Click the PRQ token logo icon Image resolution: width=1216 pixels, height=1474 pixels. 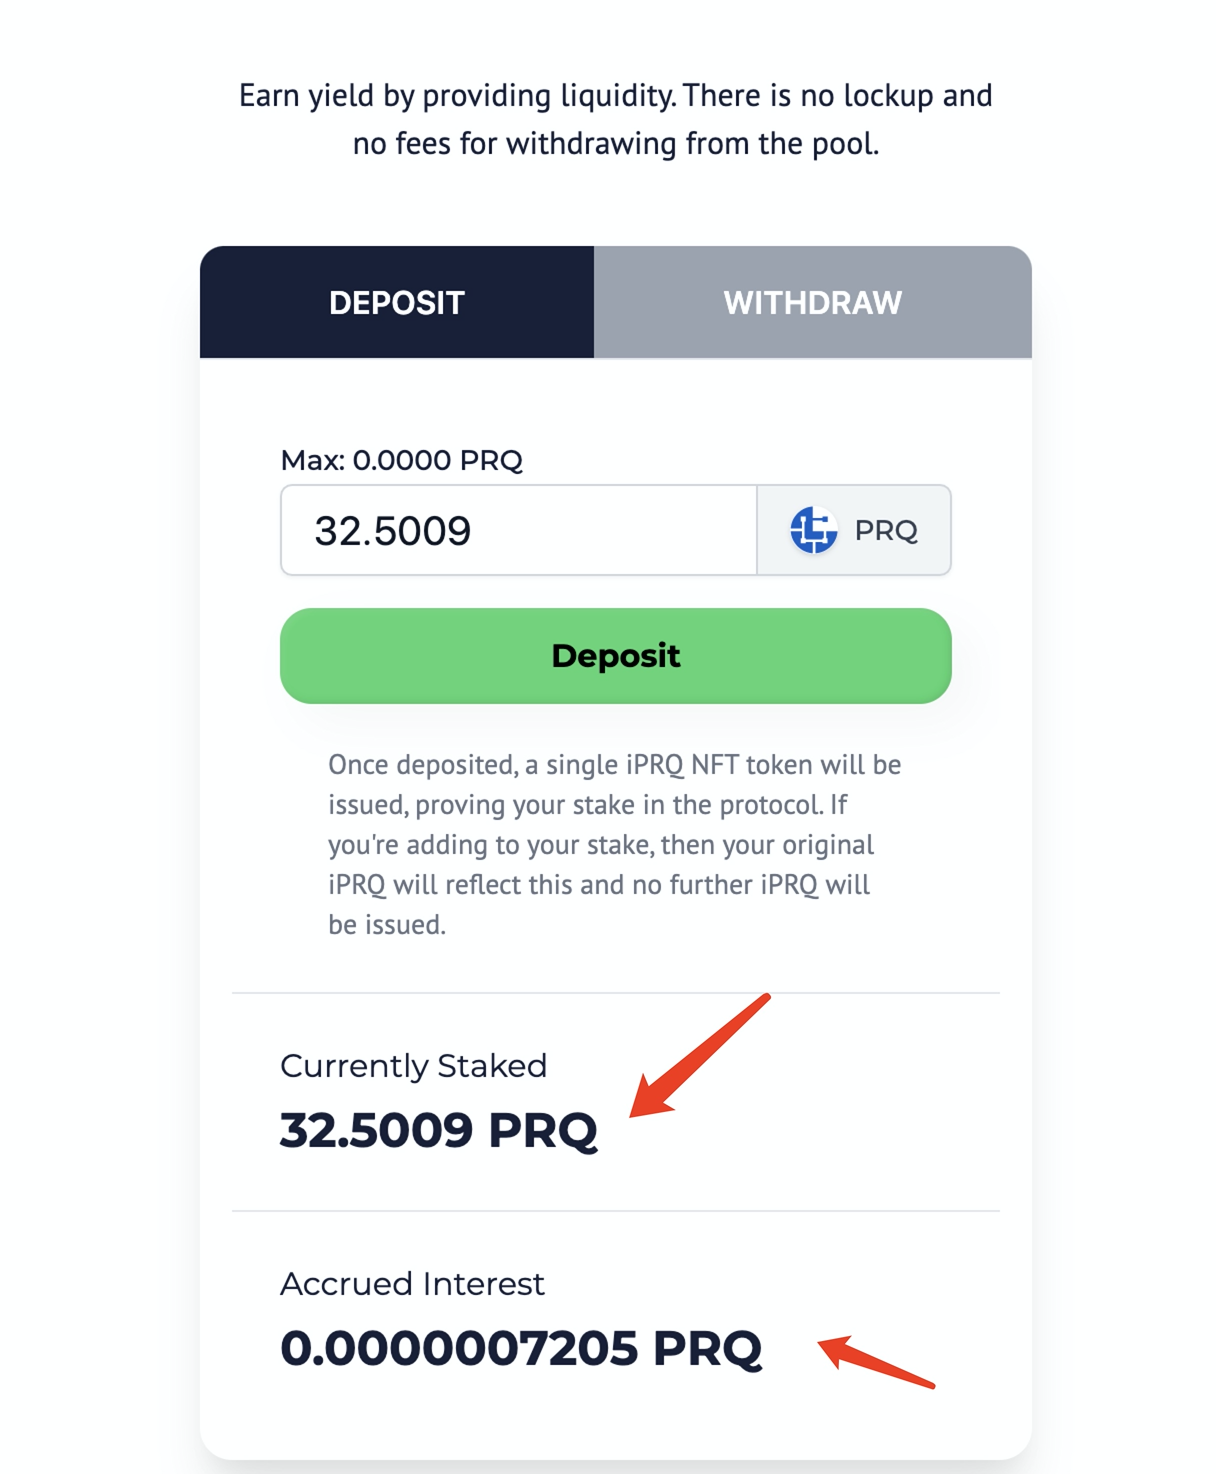(x=813, y=530)
